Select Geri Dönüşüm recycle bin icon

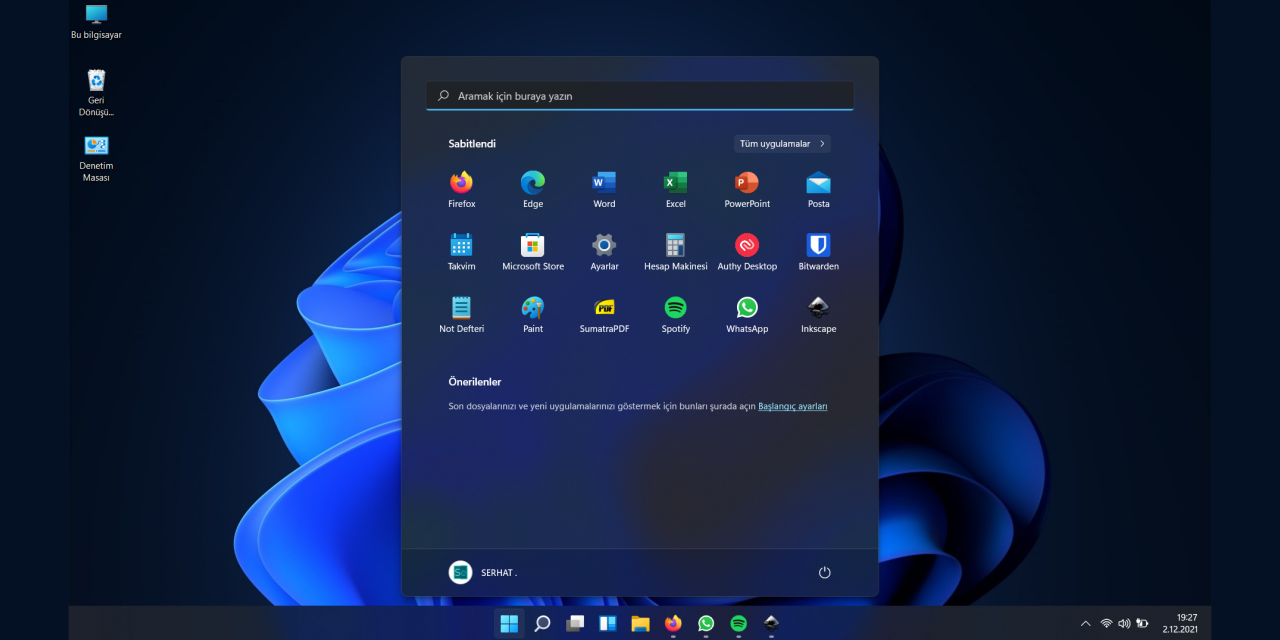point(96,93)
